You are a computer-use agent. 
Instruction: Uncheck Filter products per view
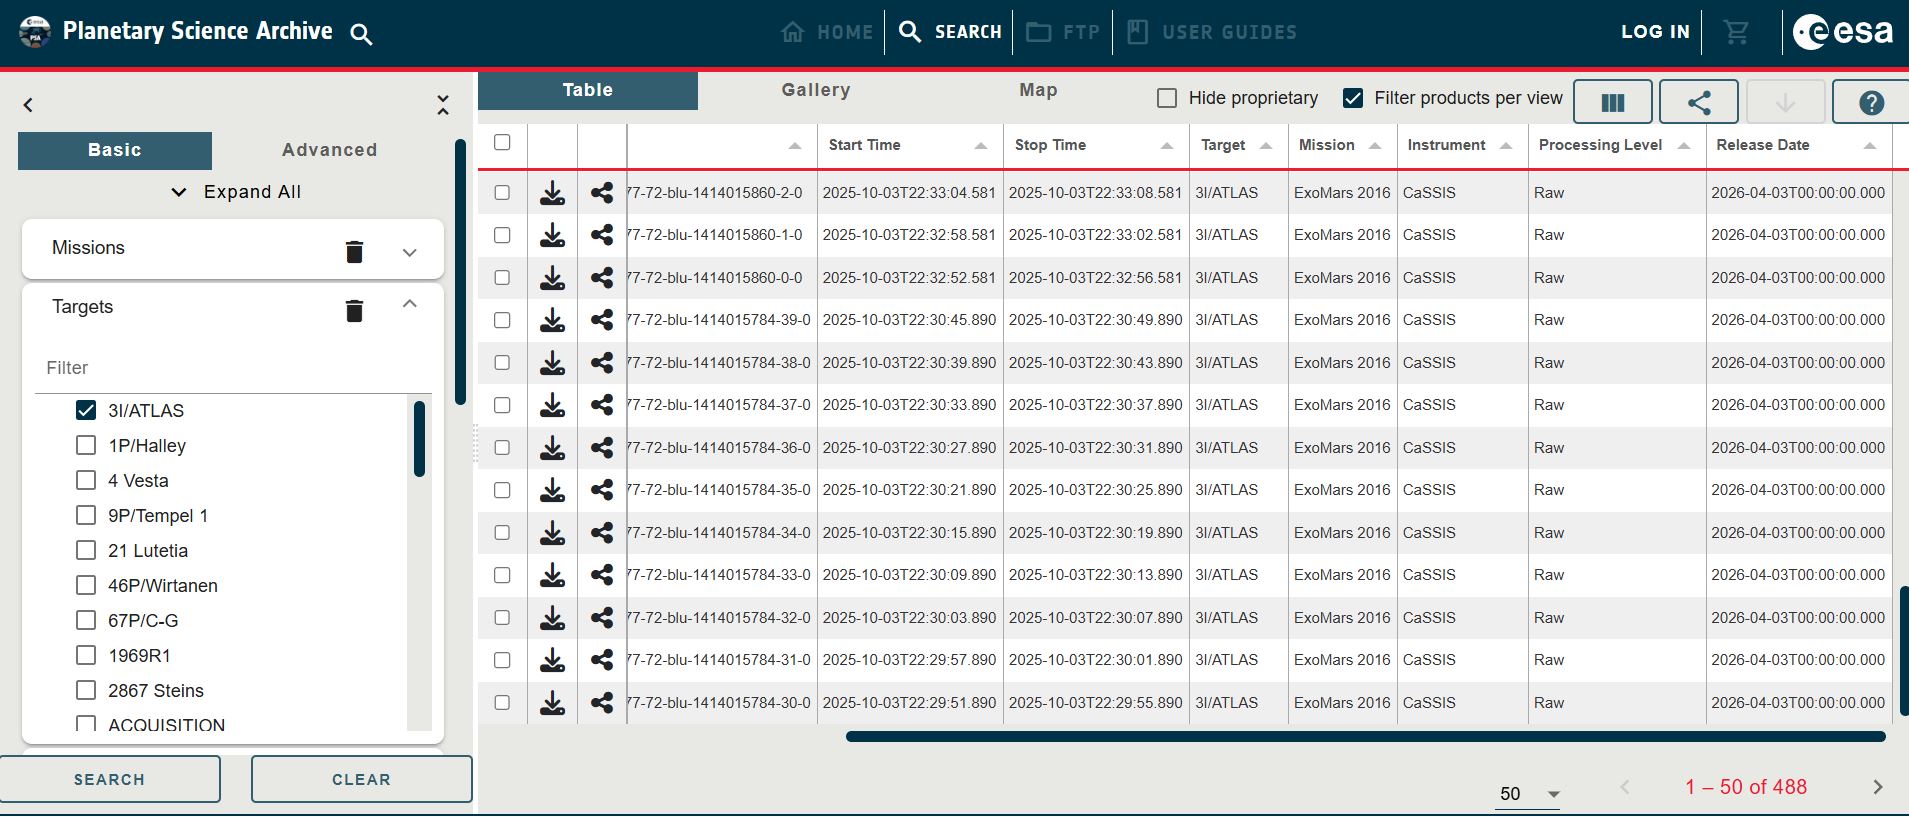1352,98
